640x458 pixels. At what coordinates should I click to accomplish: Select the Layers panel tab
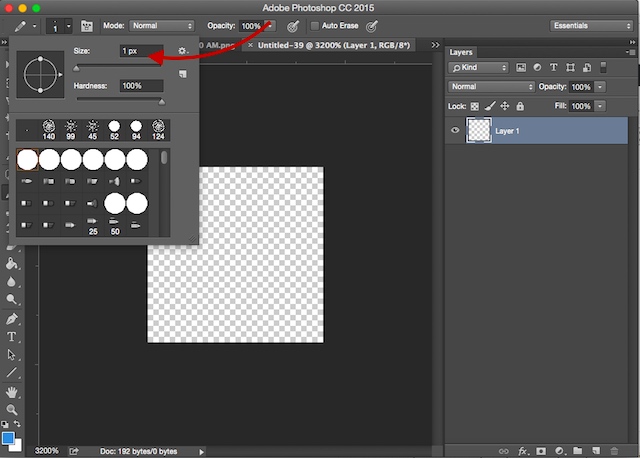point(461,51)
